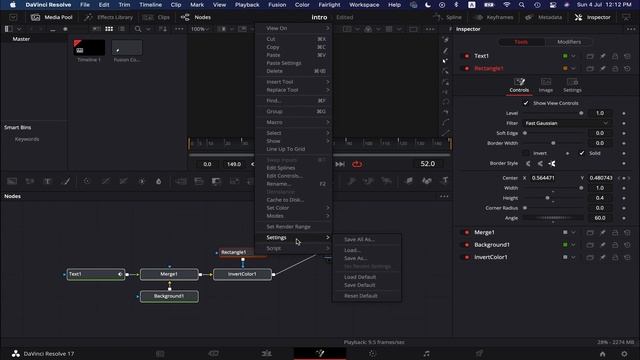Toggle Background1 enable red dot in Inspector
Viewport: 640px width, 360px height.
(467, 245)
